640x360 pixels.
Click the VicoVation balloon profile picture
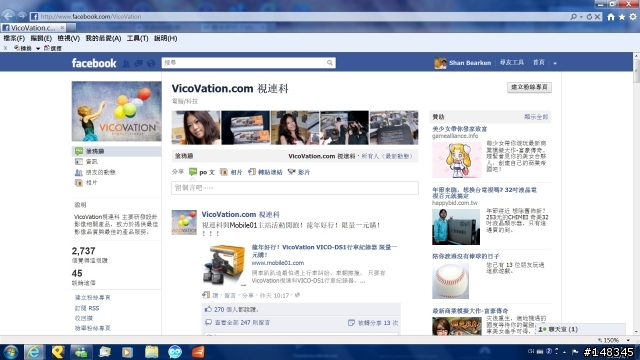click(x=117, y=111)
